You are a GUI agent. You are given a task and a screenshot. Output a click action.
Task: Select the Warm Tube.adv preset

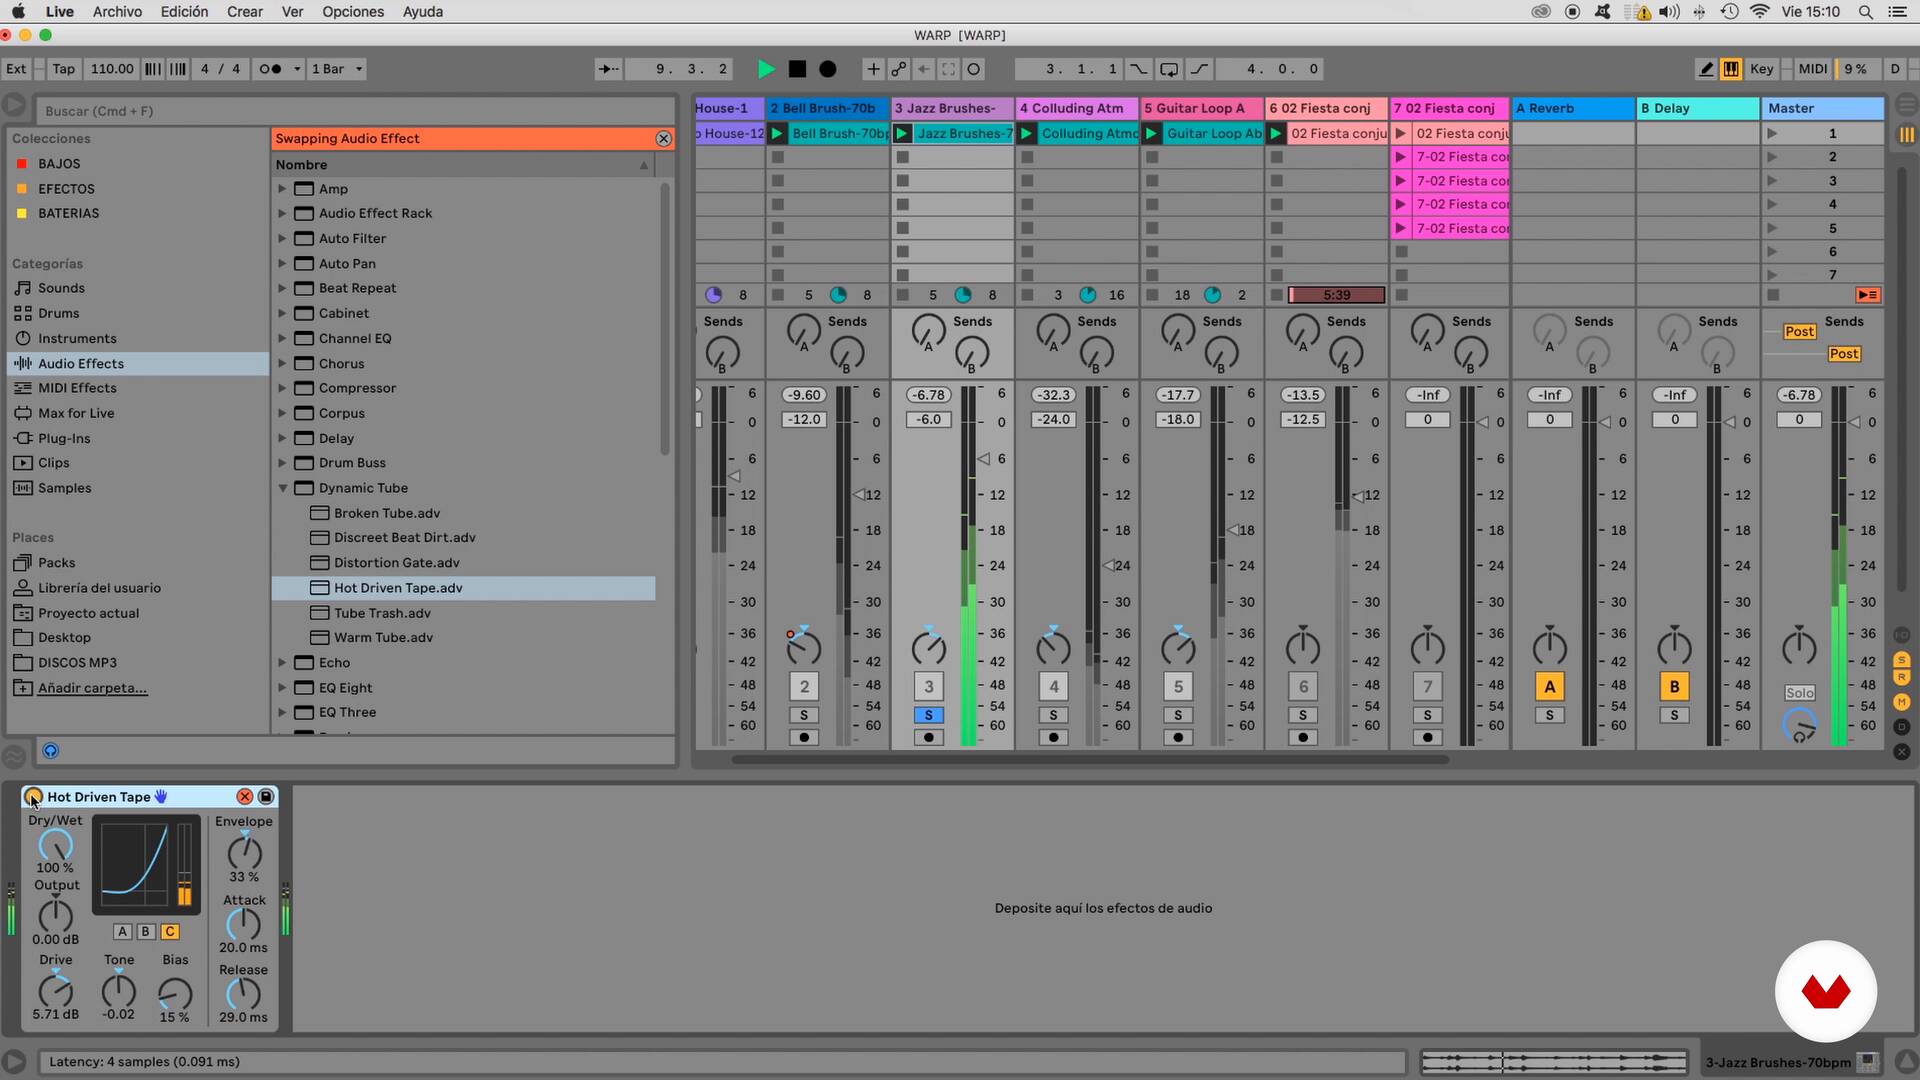pos(383,638)
